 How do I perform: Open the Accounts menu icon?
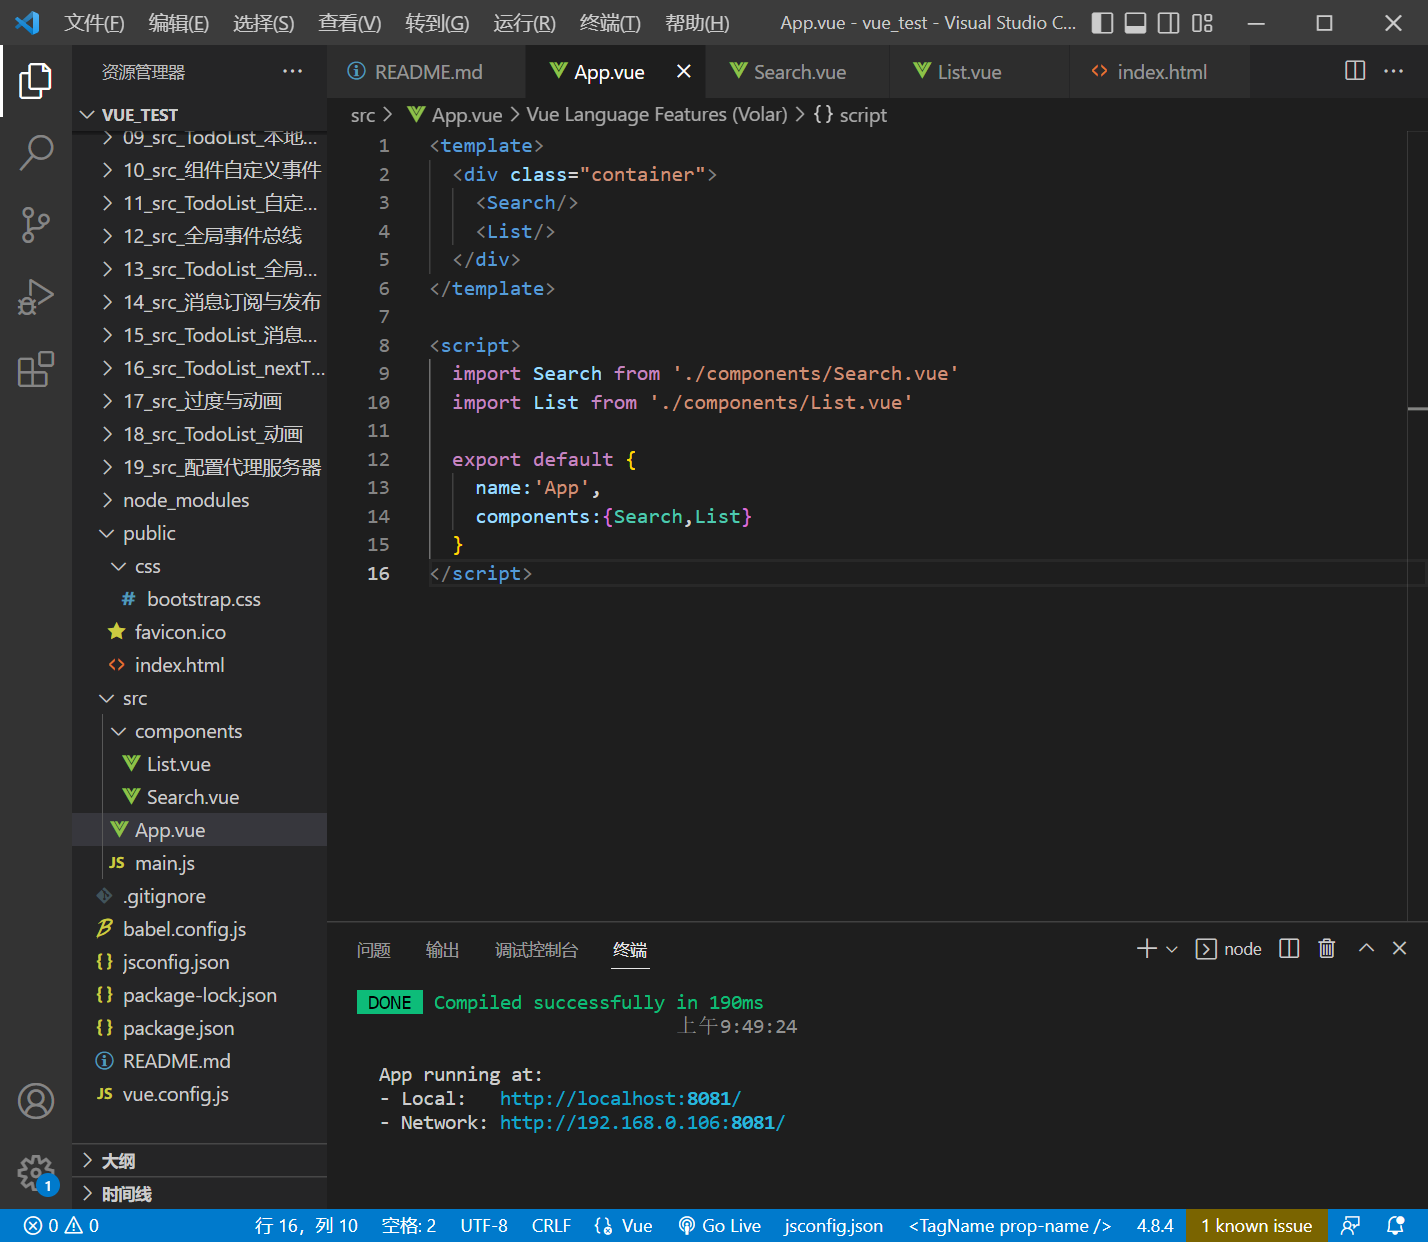(x=36, y=1101)
